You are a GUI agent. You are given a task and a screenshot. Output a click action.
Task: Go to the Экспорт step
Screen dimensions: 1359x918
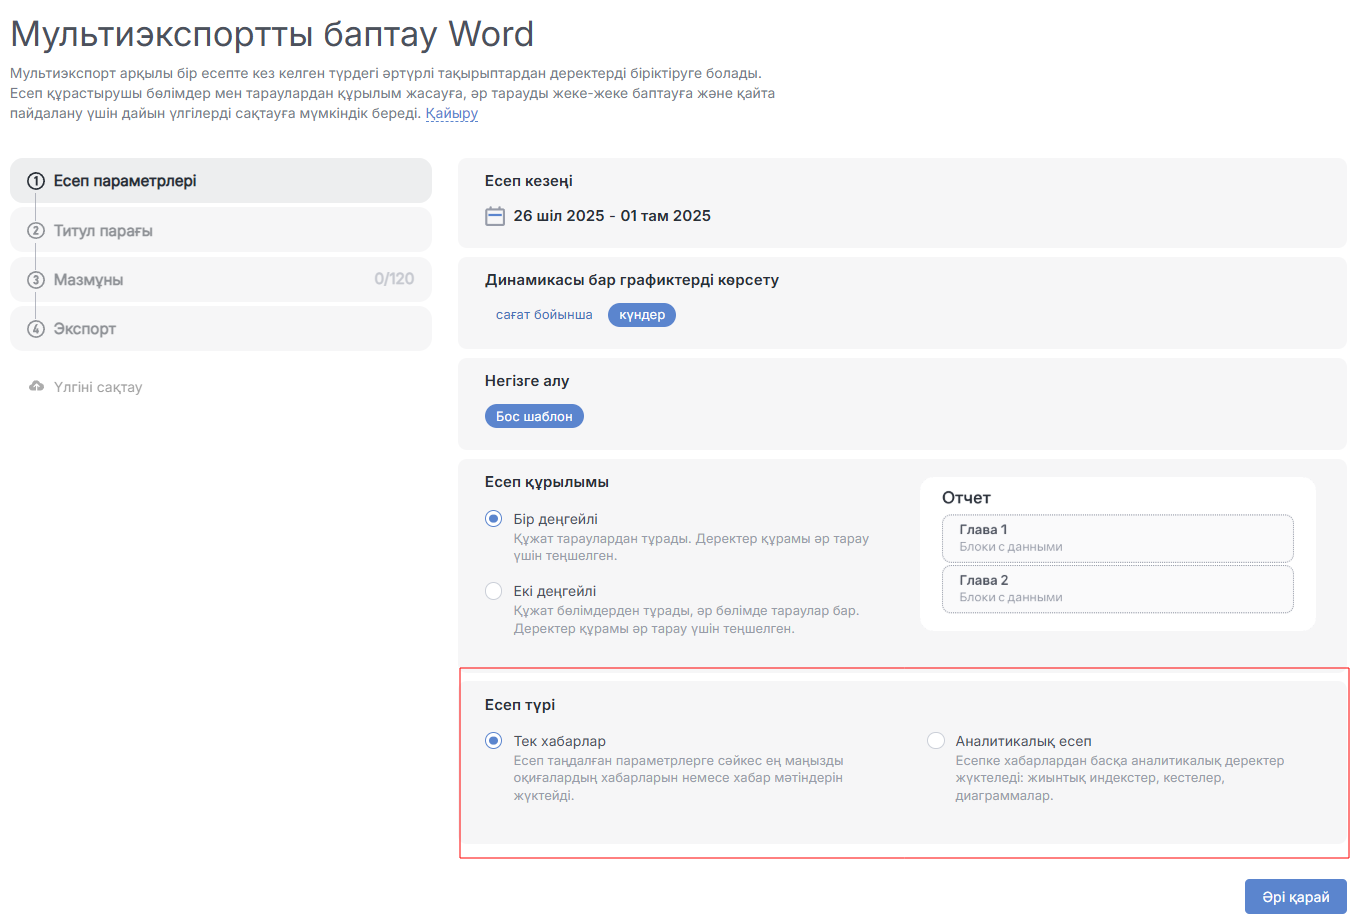85,329
